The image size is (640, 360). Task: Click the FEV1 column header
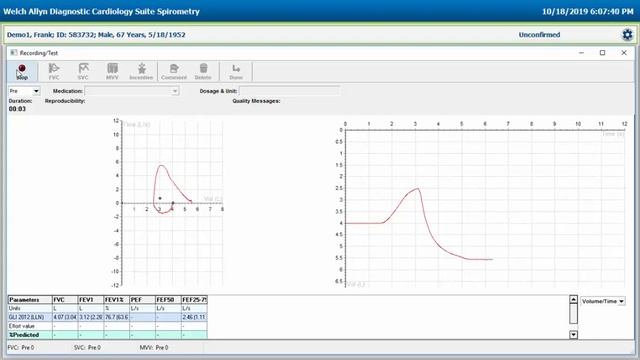coord(91,300)
